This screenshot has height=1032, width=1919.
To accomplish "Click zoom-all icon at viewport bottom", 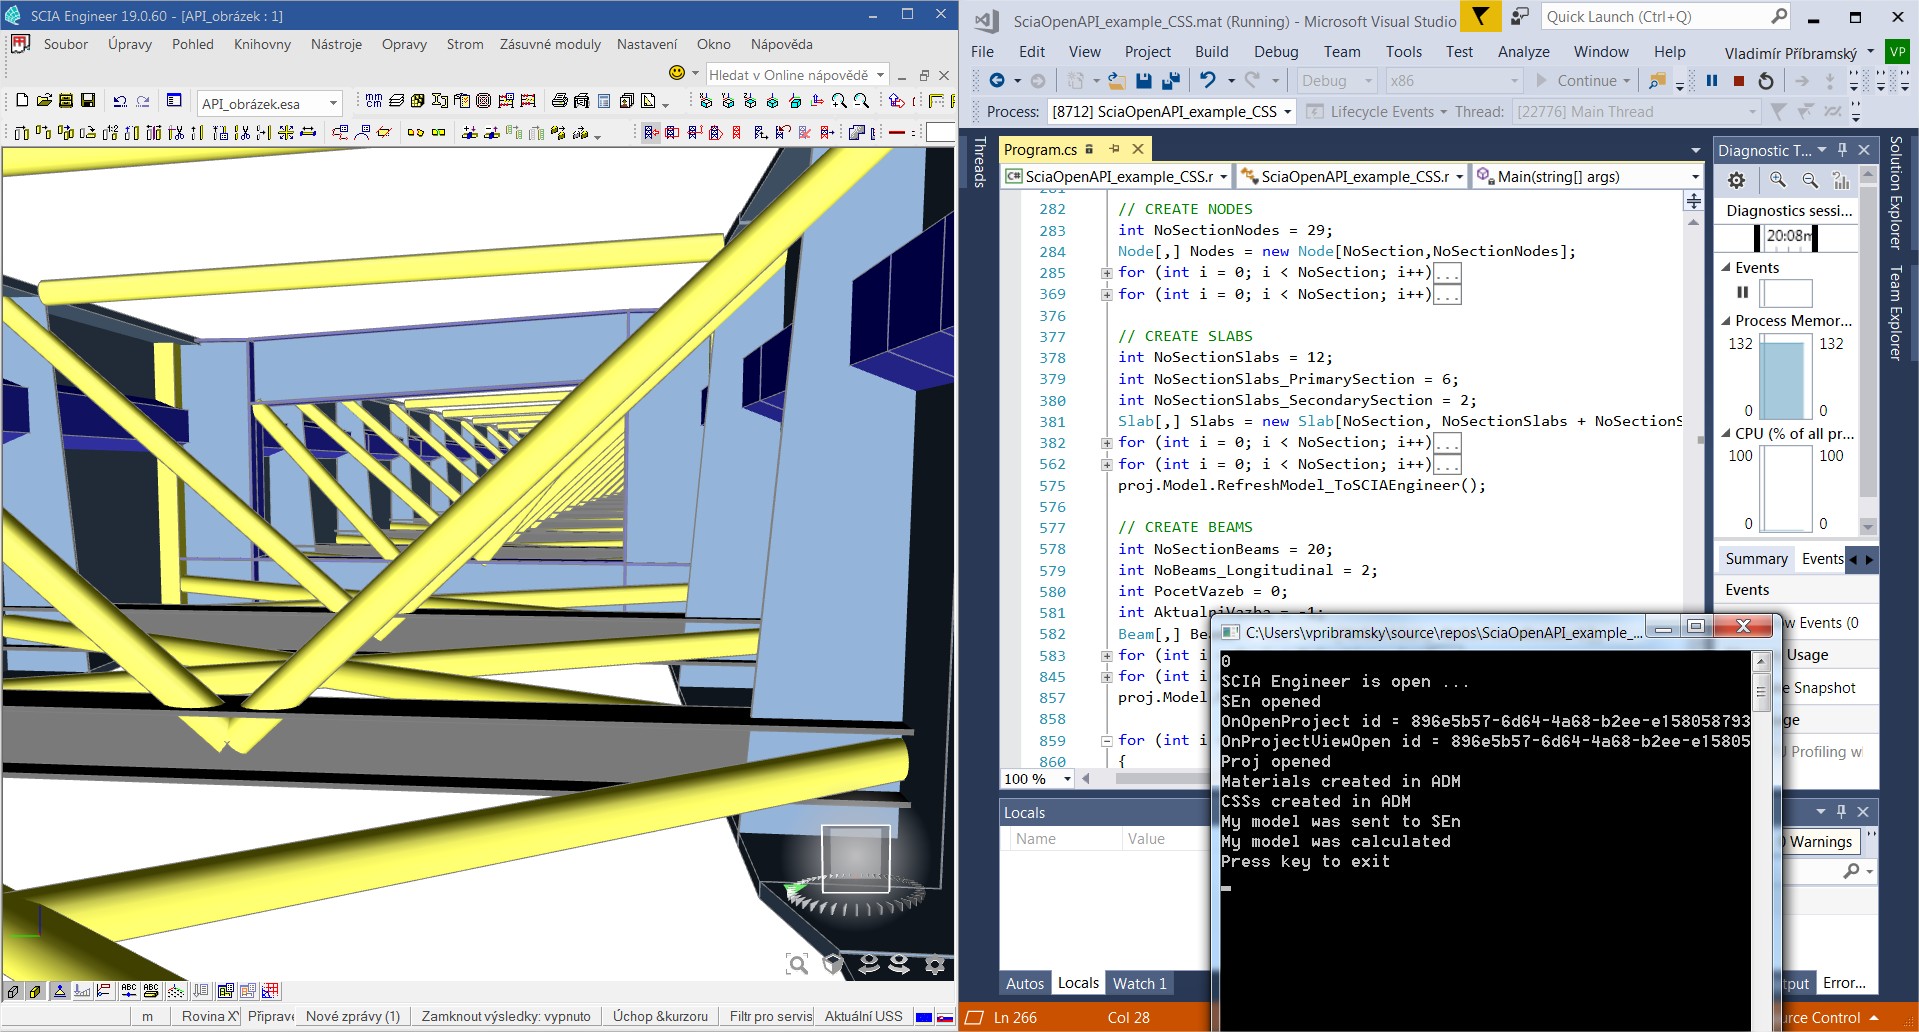I will (x=797, y=964).
